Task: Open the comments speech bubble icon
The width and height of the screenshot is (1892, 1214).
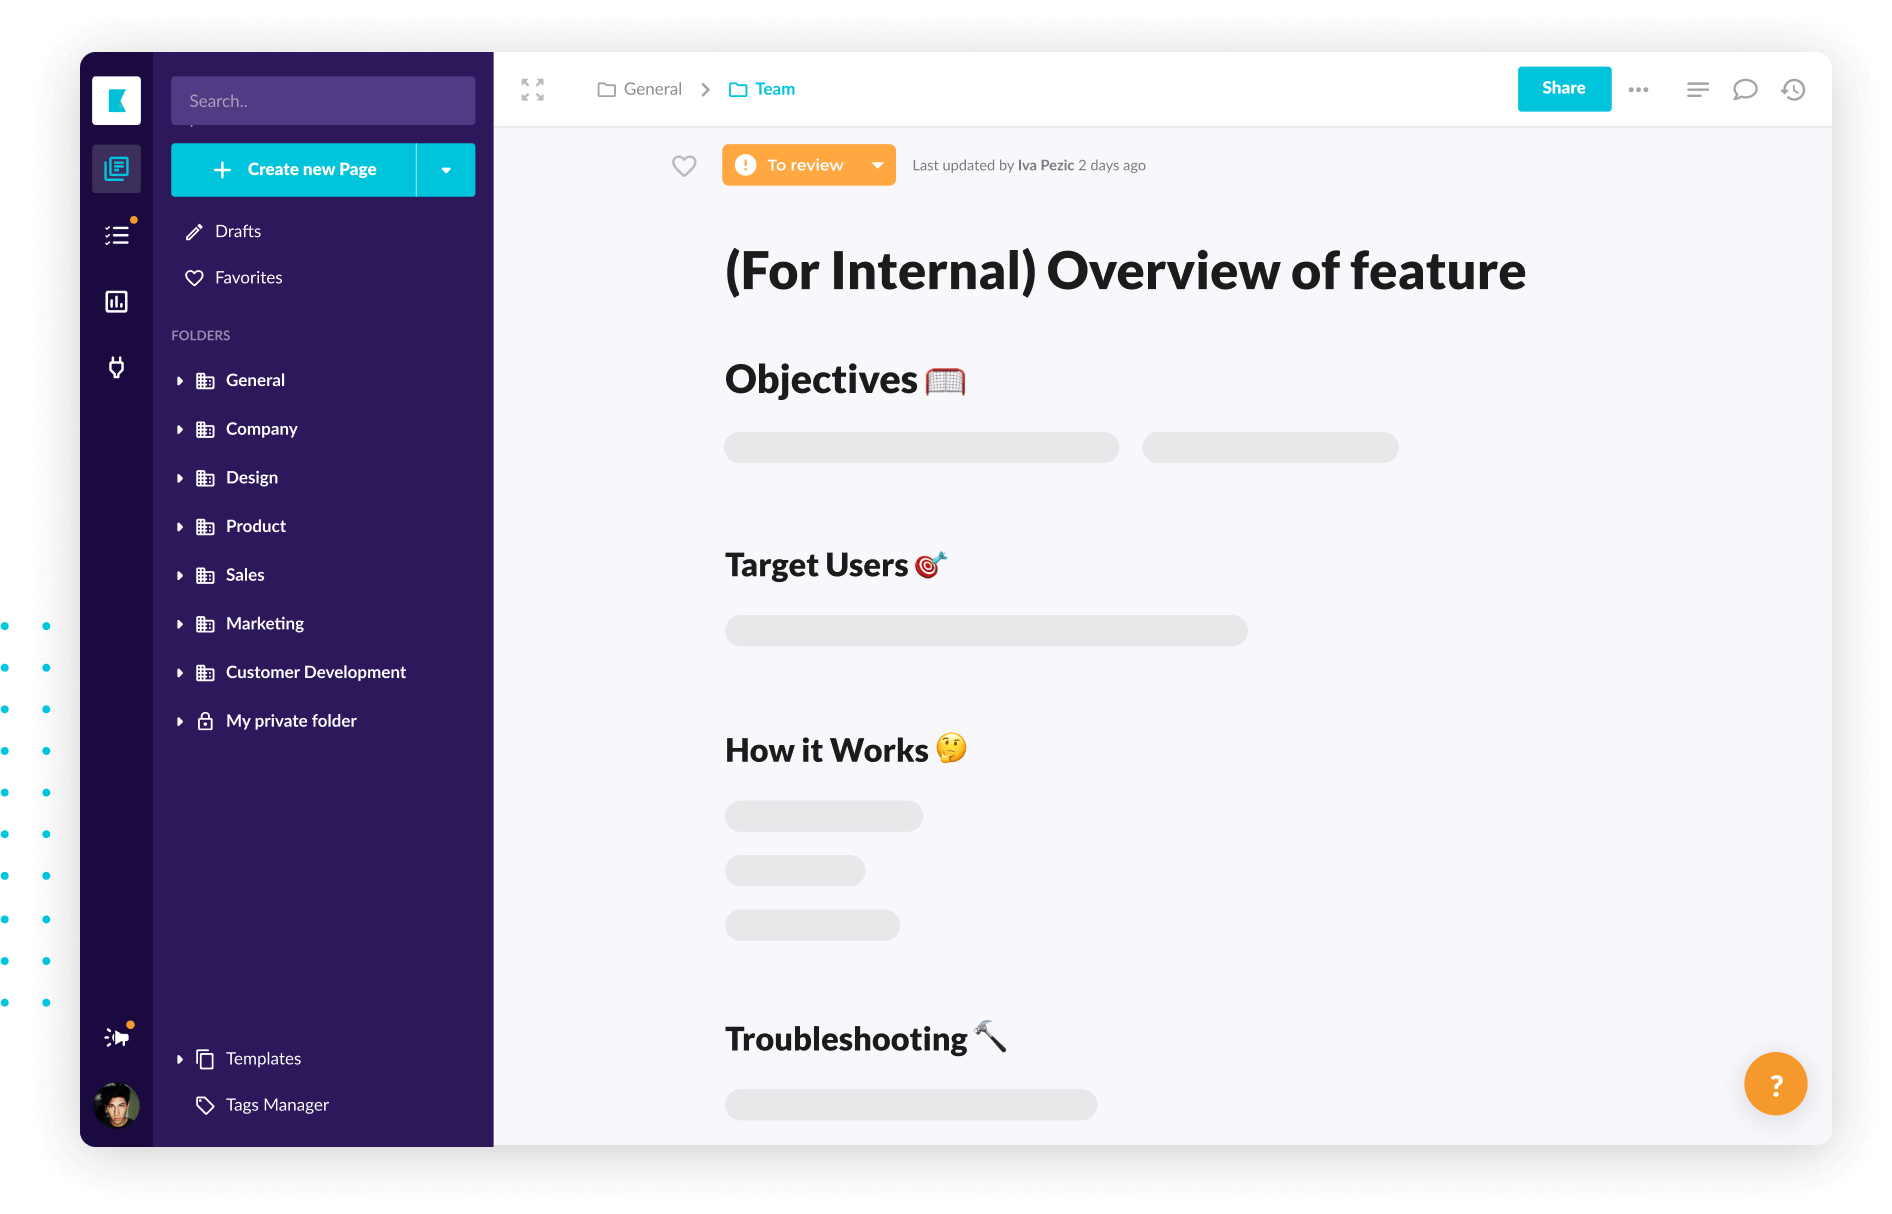Action: tap(1745, 90)
